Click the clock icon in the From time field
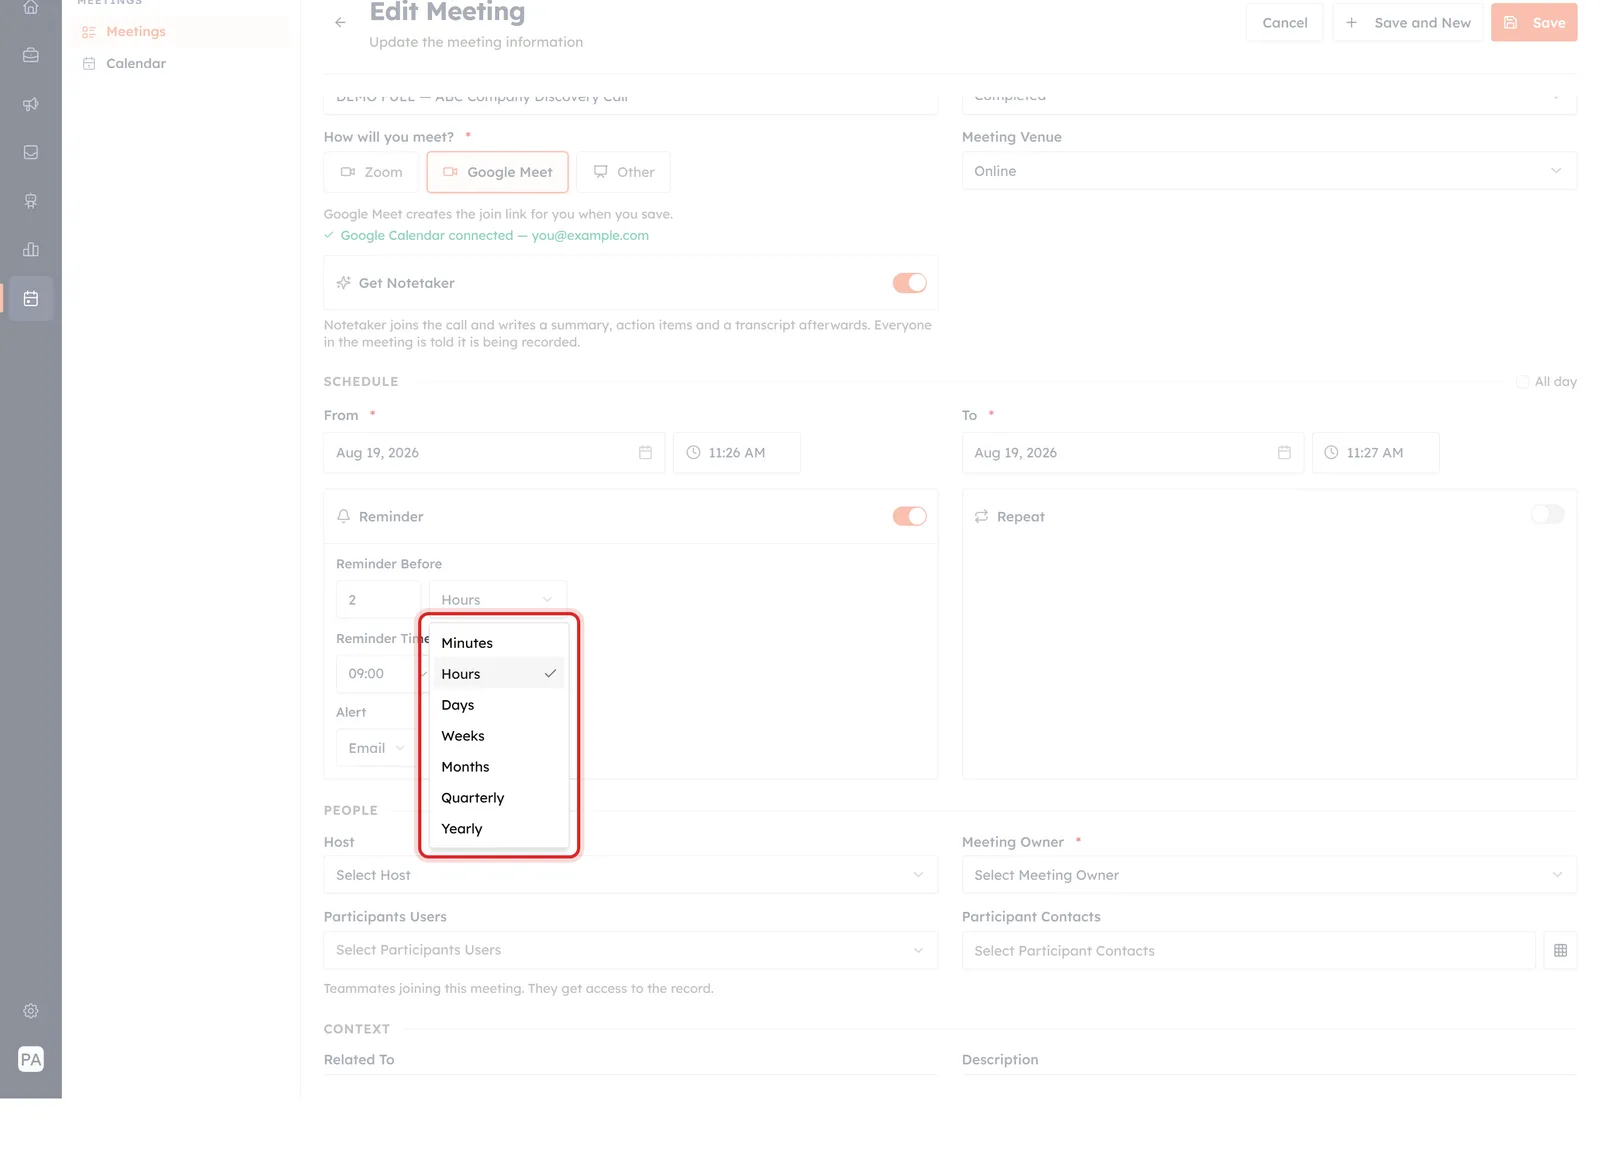The image size is (1600, 1173). (693, 453)
